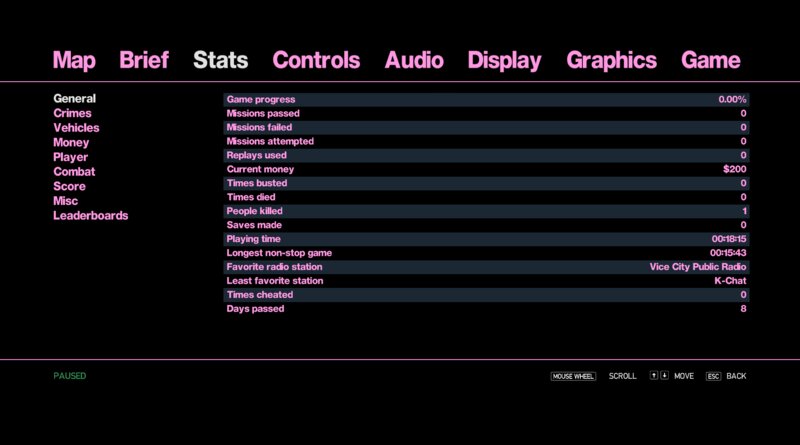Select the Missions failed row
Viewport: 800px width, 445px height.
[486, 127]
